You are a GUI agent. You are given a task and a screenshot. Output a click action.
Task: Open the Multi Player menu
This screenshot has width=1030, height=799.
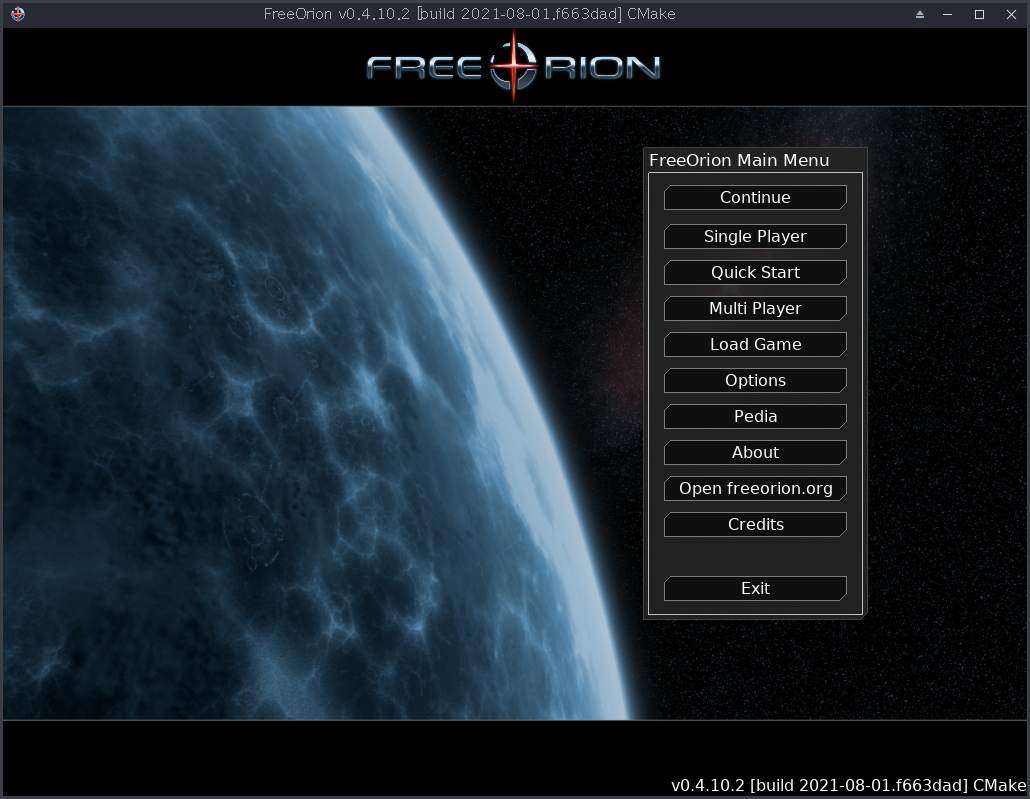tap(755, 308)
